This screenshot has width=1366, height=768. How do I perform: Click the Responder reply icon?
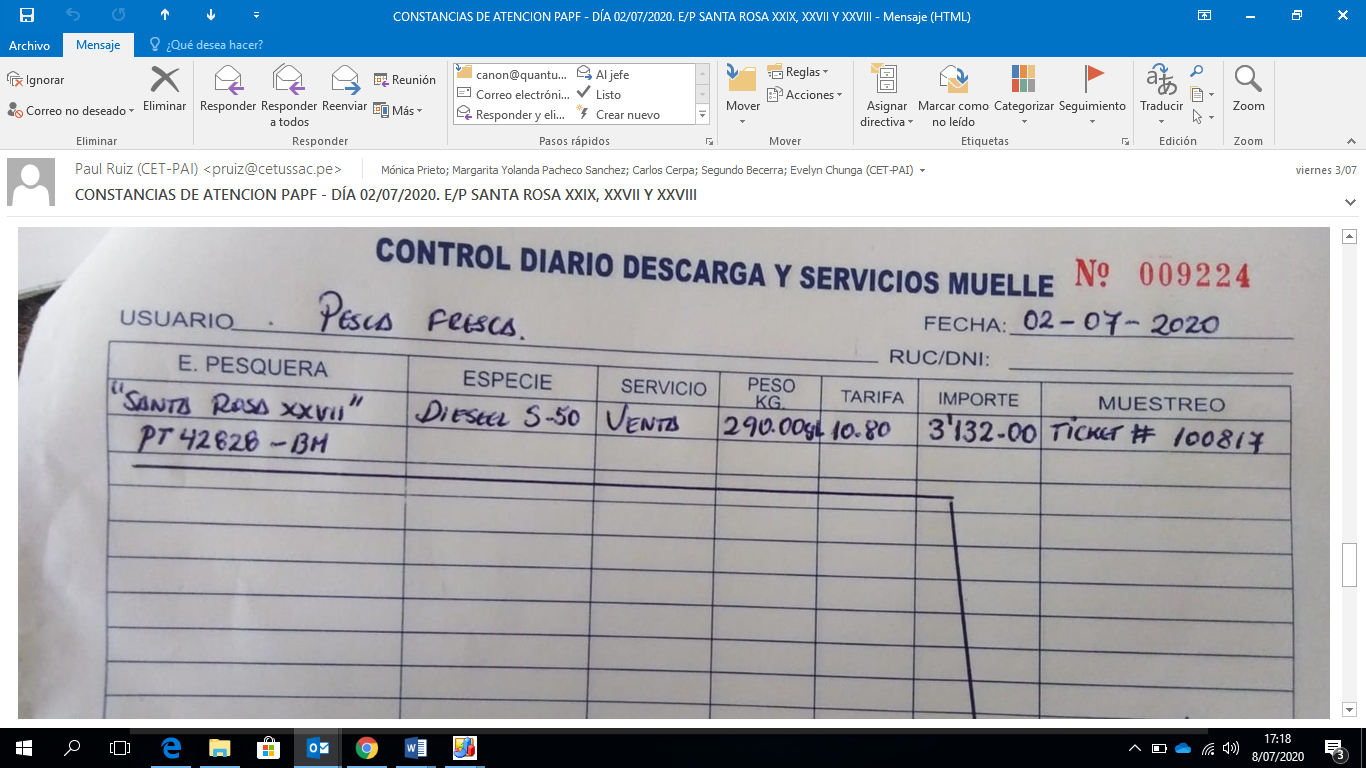pyautogui.click(x=228, y=81)
